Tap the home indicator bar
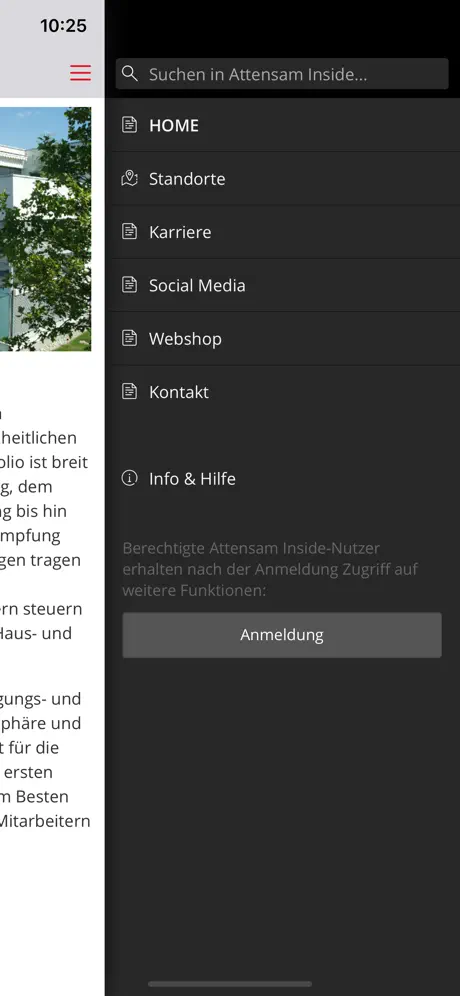This screenshot has width=460, height=996. pyautogui.click(x=230, y=984)
